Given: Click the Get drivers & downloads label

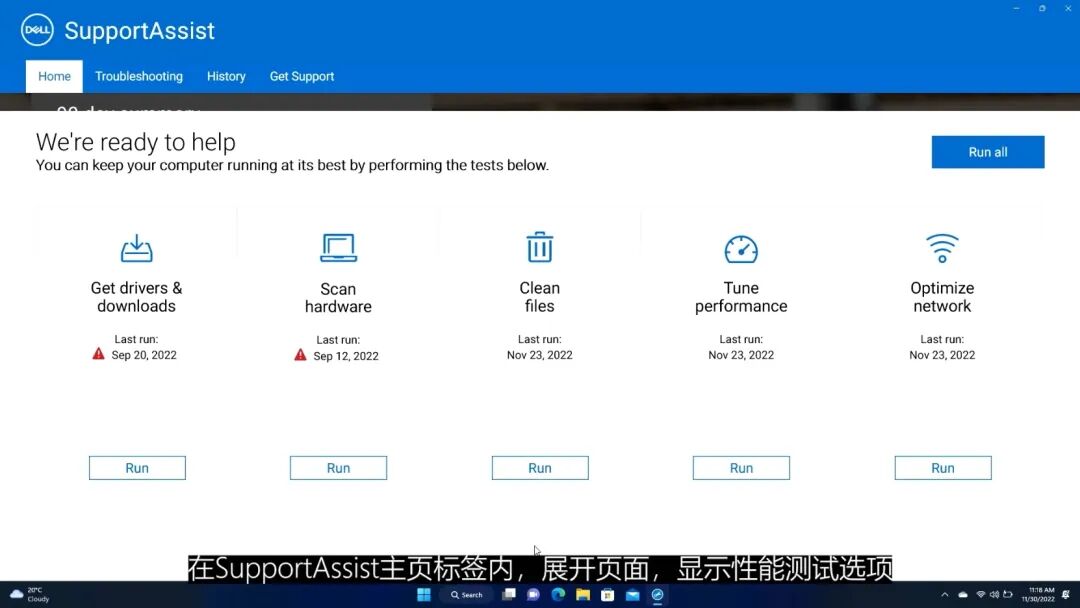Looking at the screenshot, I should click(136, 297).
